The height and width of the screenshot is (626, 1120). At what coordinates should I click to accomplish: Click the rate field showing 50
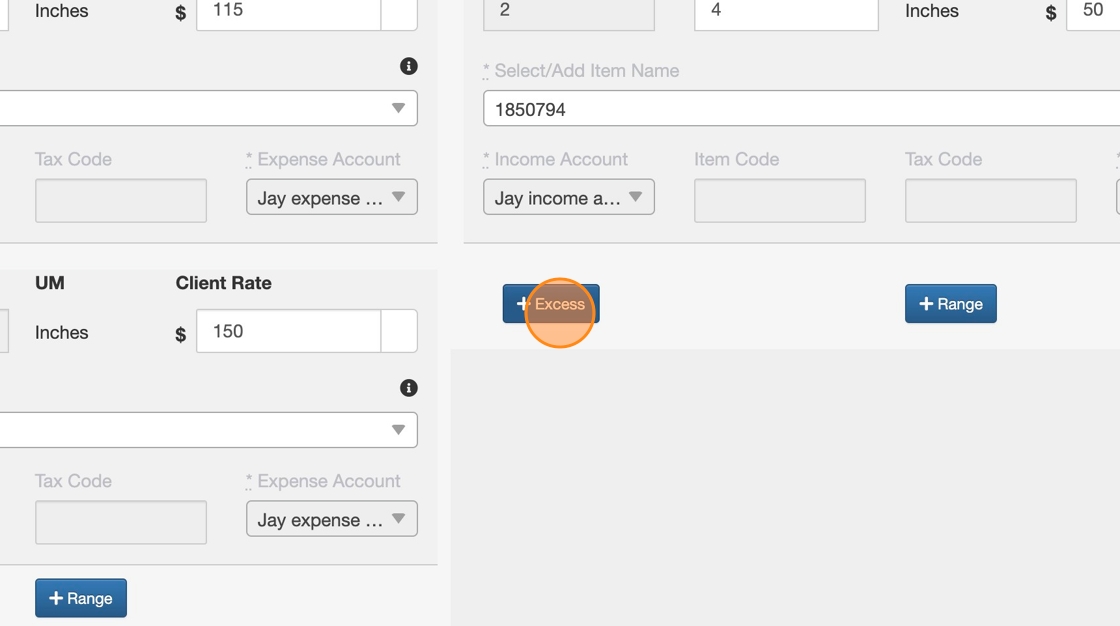pyautogui.click(x=1092, y=12)
